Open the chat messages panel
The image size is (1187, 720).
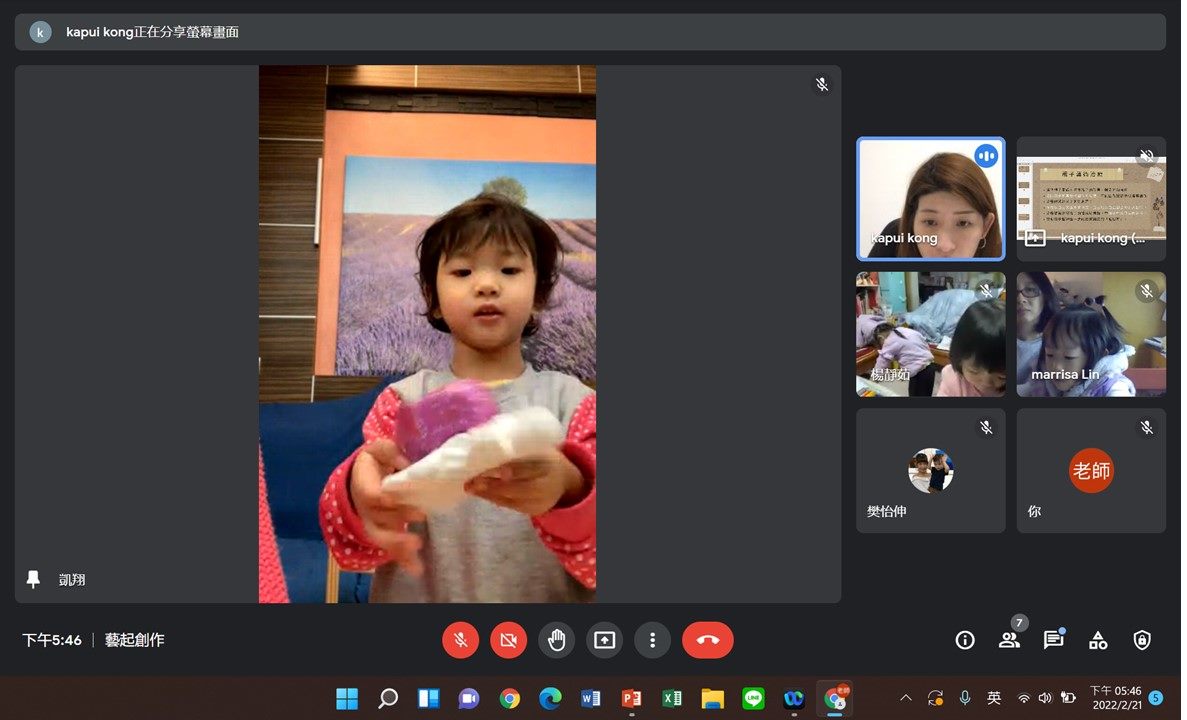point(1053,640)
